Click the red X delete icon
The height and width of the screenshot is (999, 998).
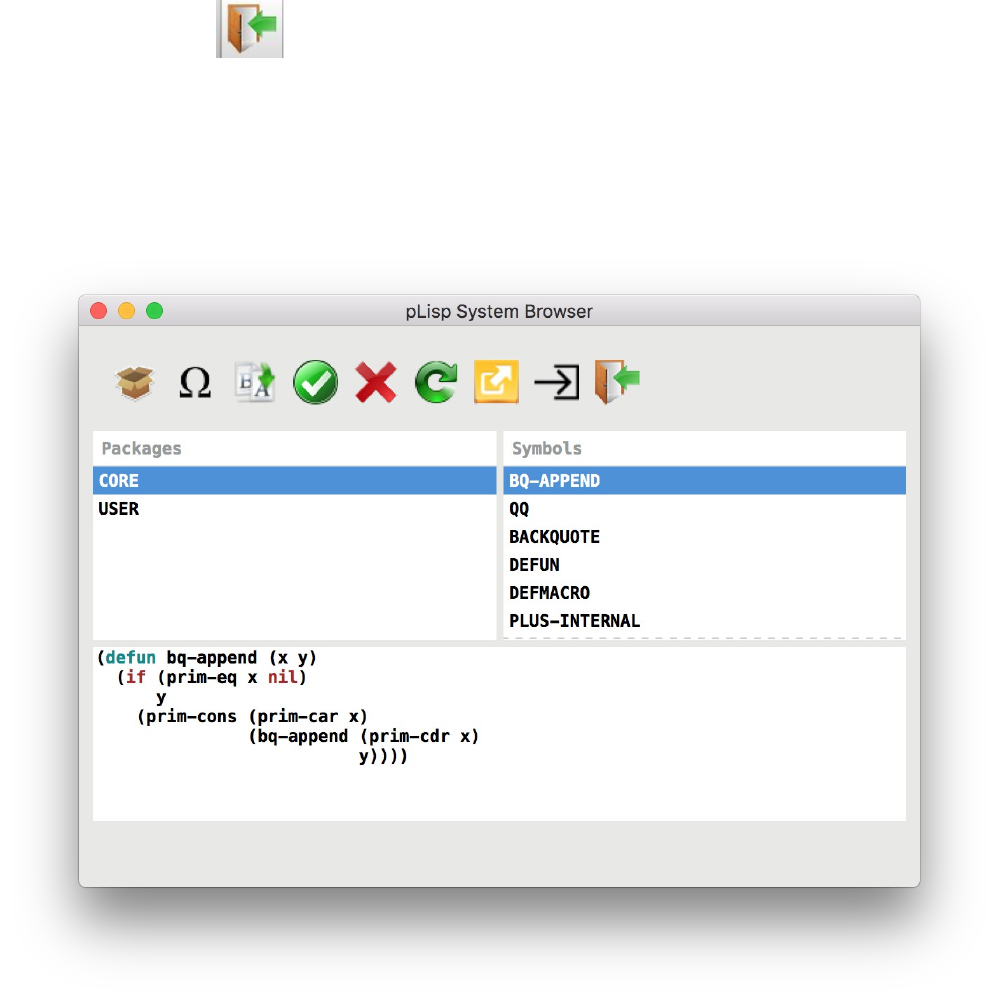(376, 382)
